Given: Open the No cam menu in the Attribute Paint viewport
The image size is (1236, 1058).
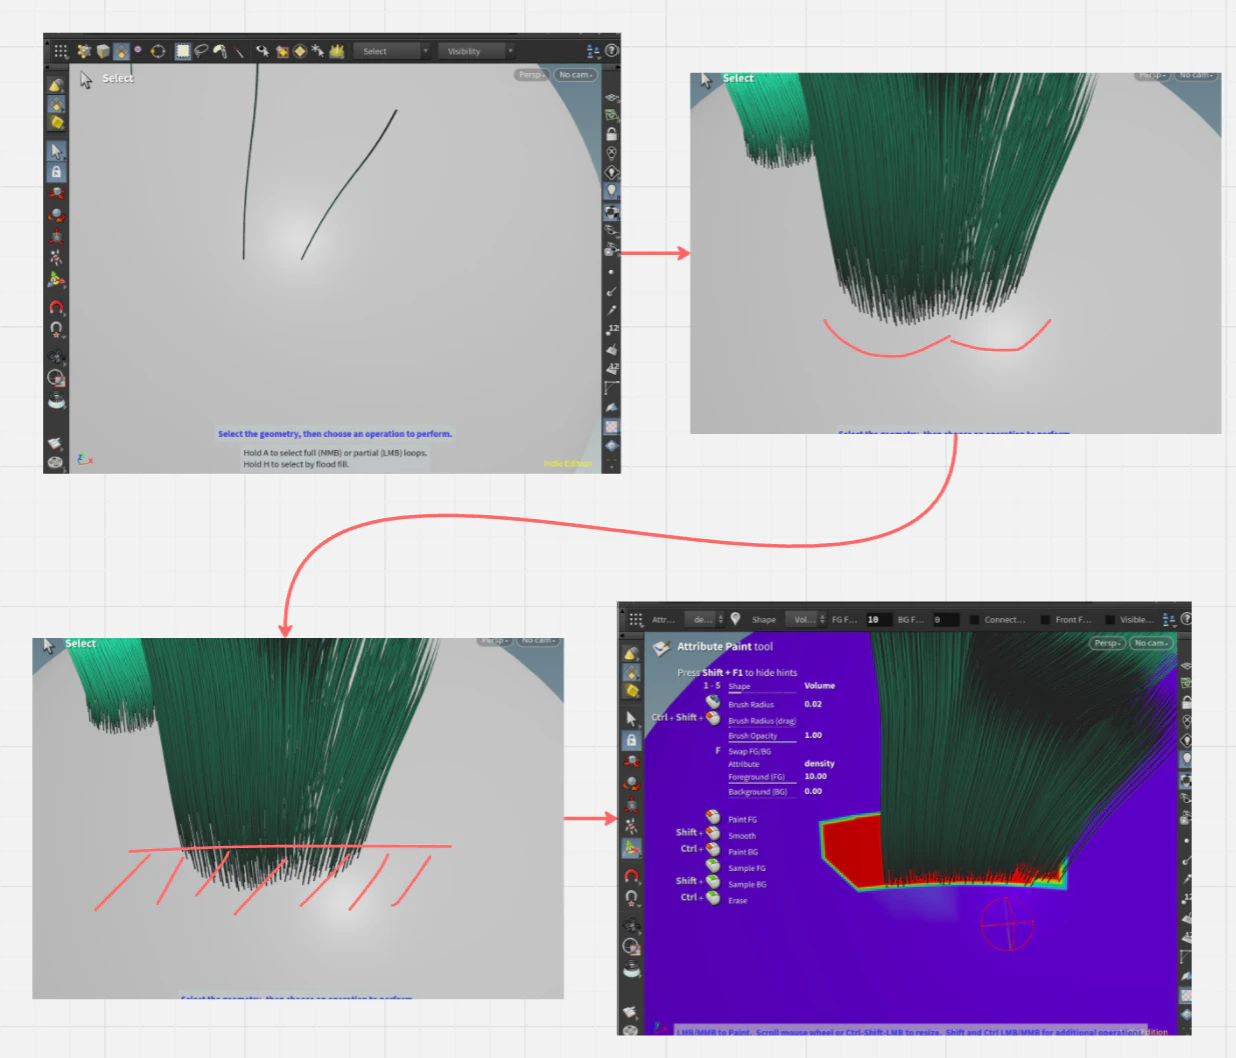Looking at the screenshot, I should coord(1151,643).
